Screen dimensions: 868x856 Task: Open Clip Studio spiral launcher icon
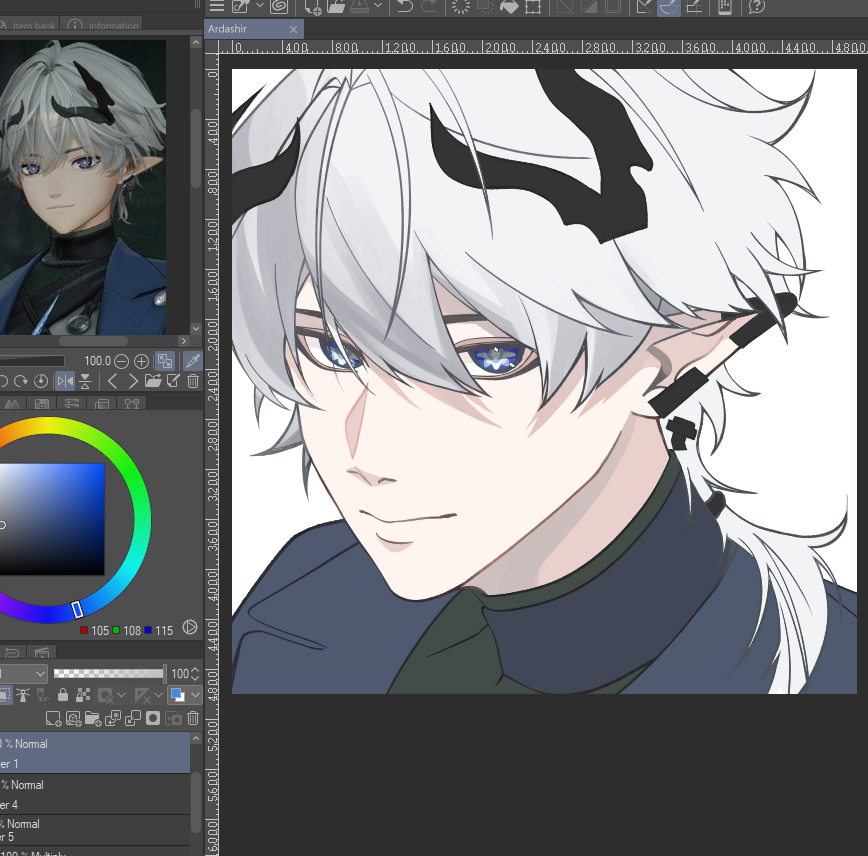[279, 6]
